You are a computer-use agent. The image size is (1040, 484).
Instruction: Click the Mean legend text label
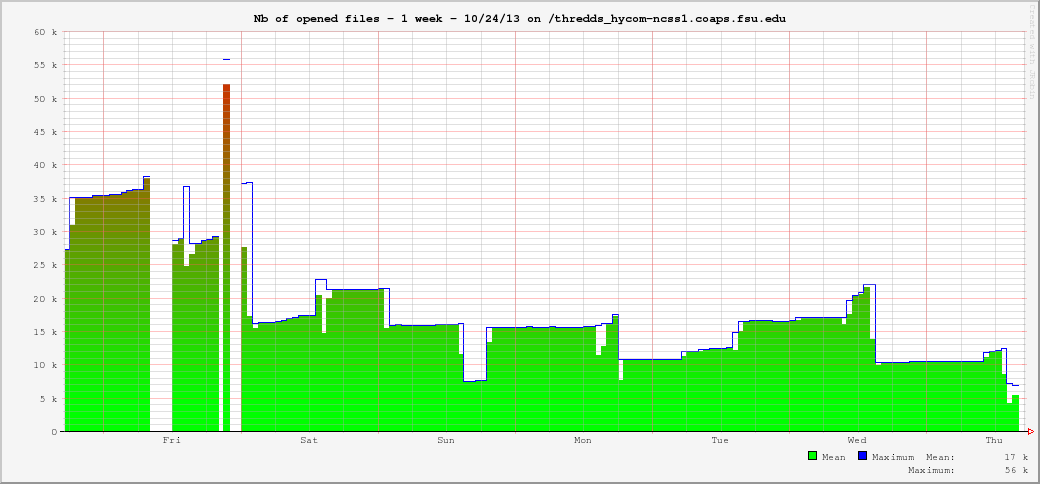pyautogui.click(x=834, y=457)
